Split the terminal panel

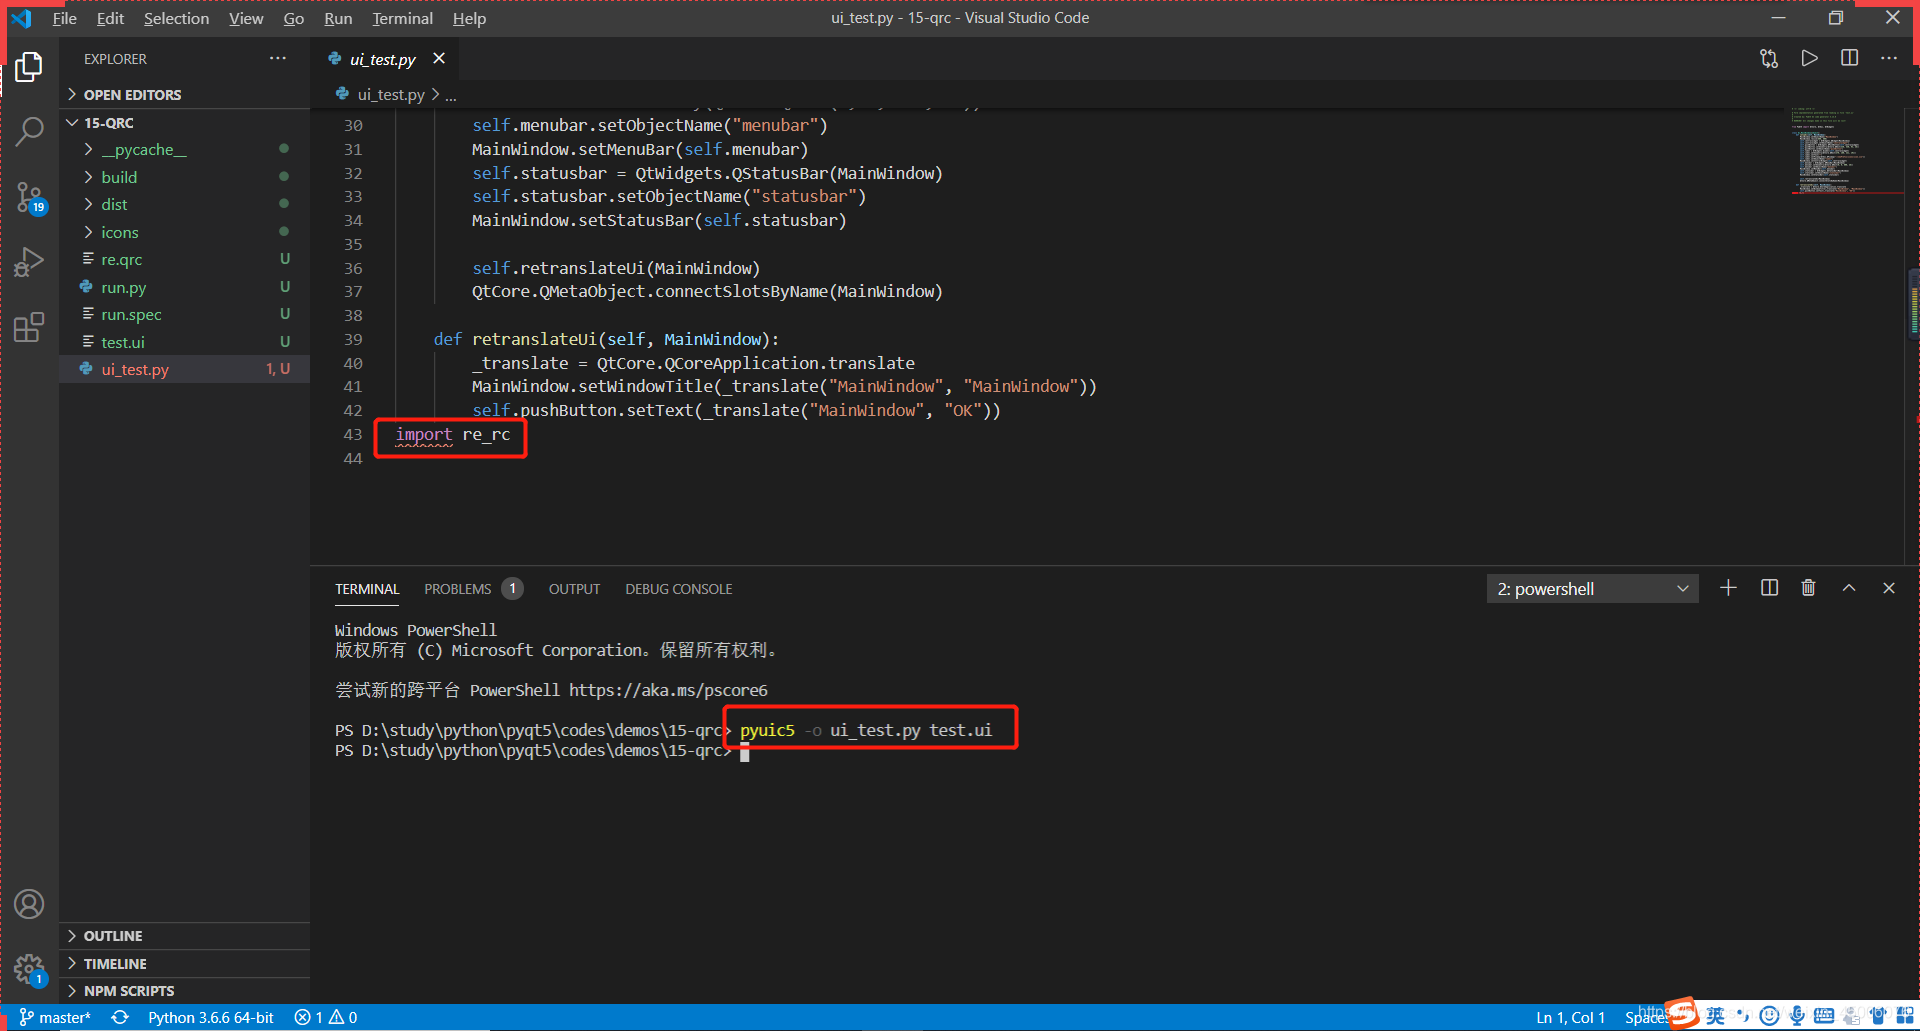[1769, 588]
